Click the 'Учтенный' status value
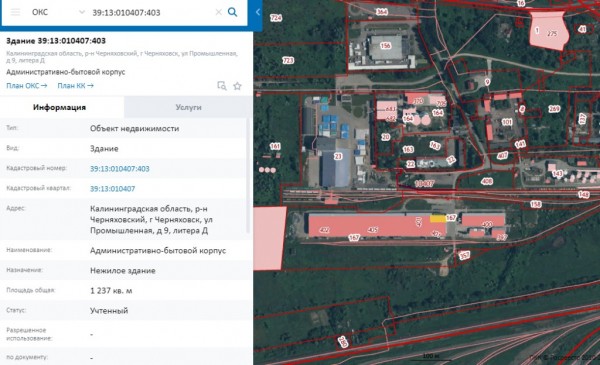600x365 pixels. pos(109,311)
